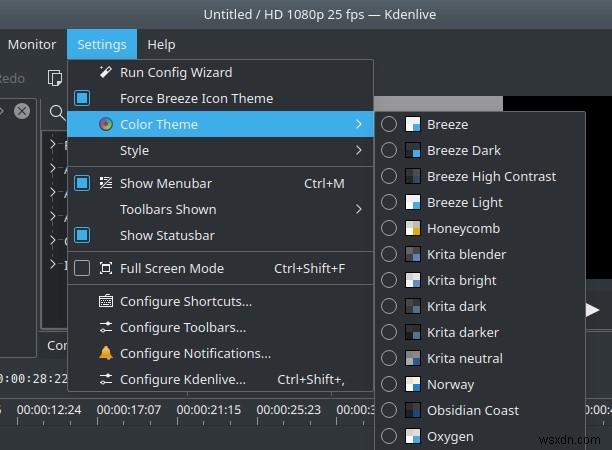Select the Obsidian Coast radio button
The image size is (612, 450).
coord(389,410)
